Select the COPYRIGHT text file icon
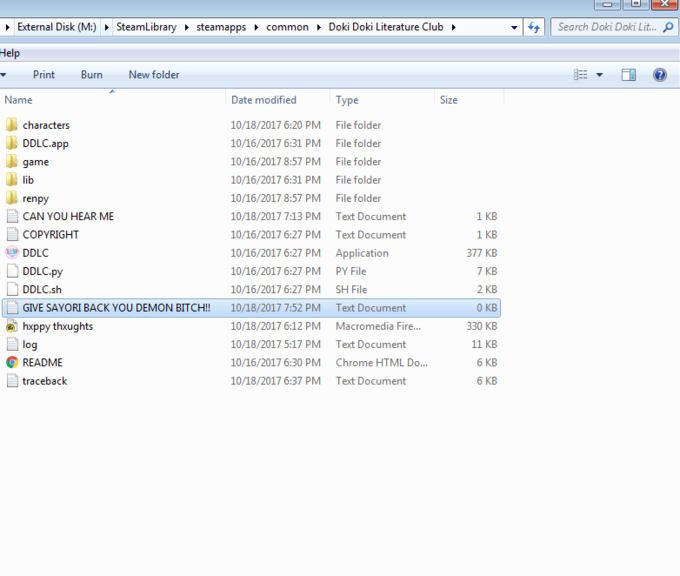 tap(13, 234)
